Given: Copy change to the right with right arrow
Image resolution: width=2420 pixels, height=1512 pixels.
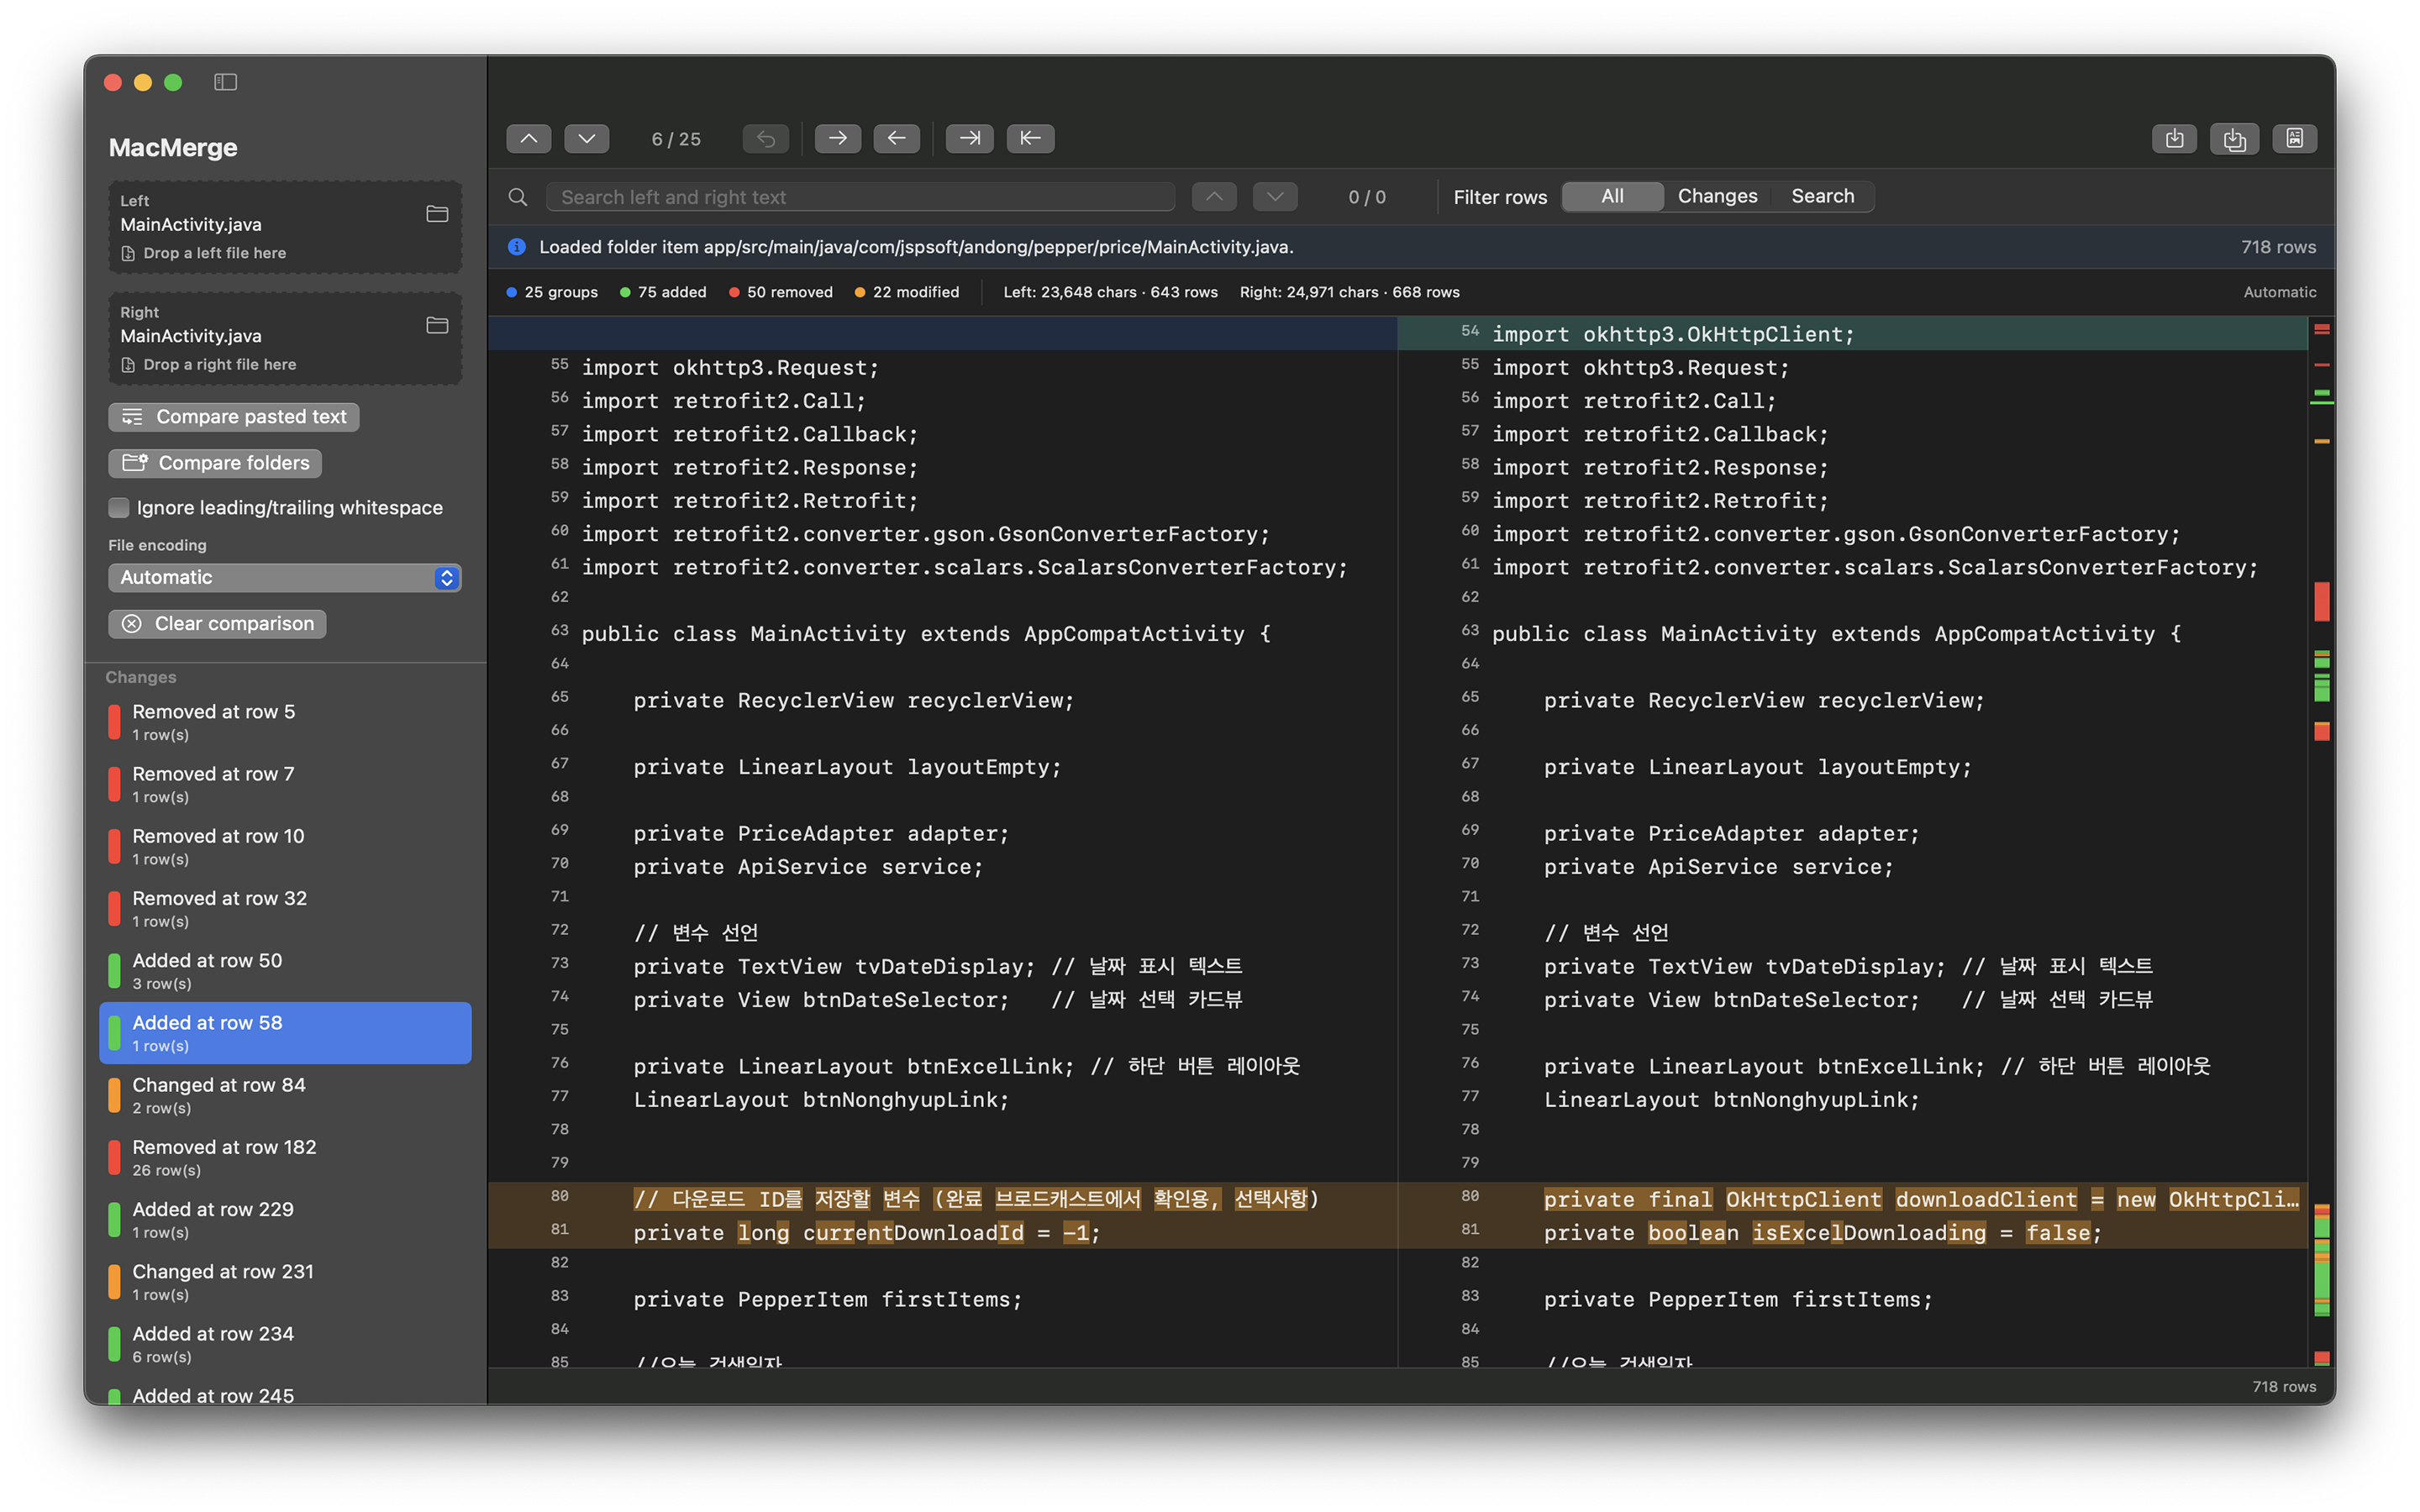Looking at the screenshot, I should (838, 138).
